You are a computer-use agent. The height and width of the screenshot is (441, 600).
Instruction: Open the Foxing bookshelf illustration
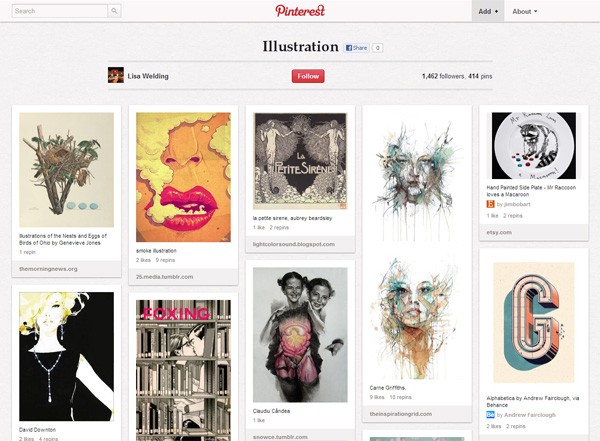[183, 370]
